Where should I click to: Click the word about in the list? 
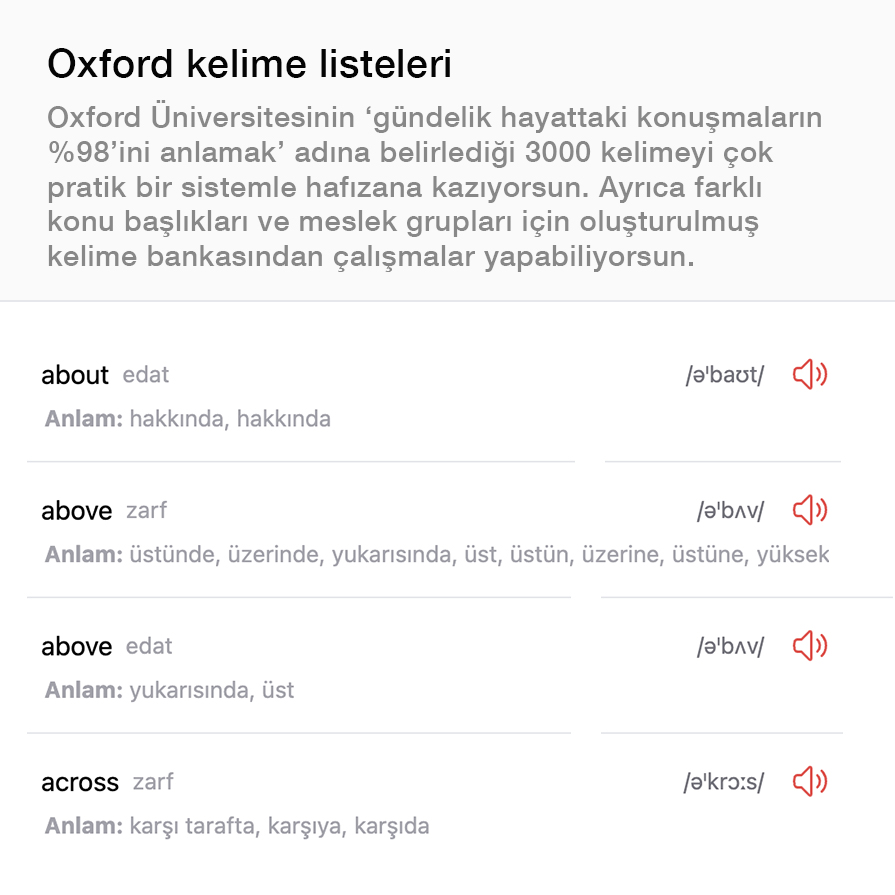[x=75, y=375]
